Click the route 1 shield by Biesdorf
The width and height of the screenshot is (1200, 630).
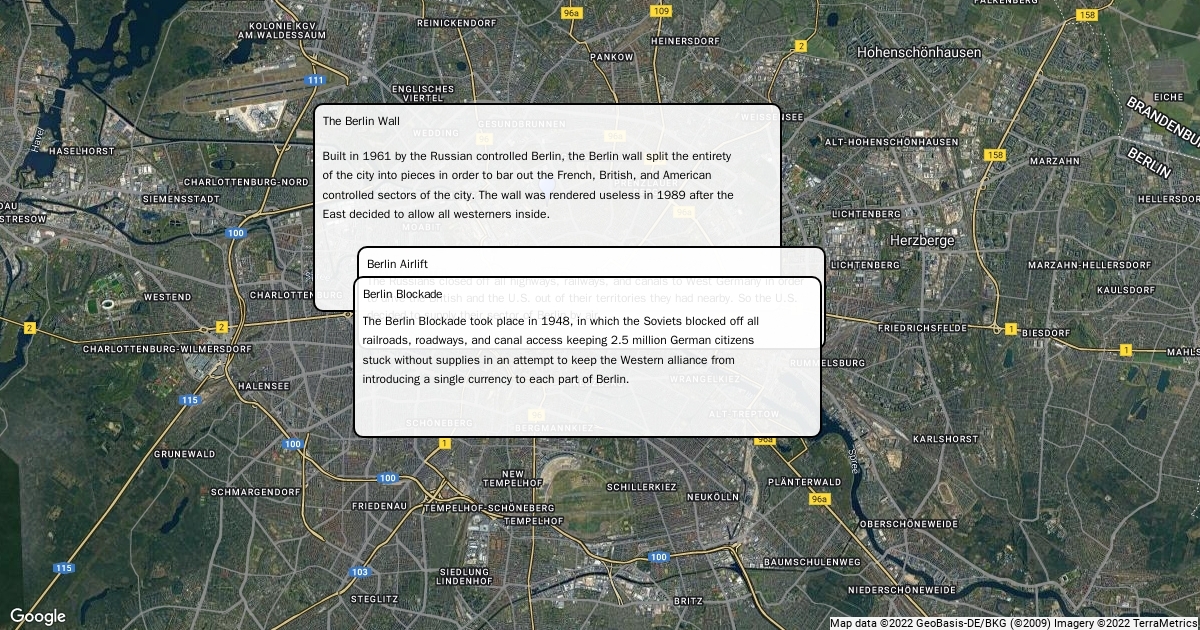1011,329
